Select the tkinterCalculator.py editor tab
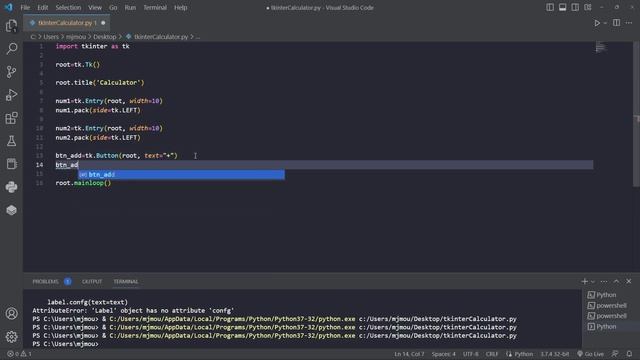Viewport: 640px width, 360px height. click(67, 23)
